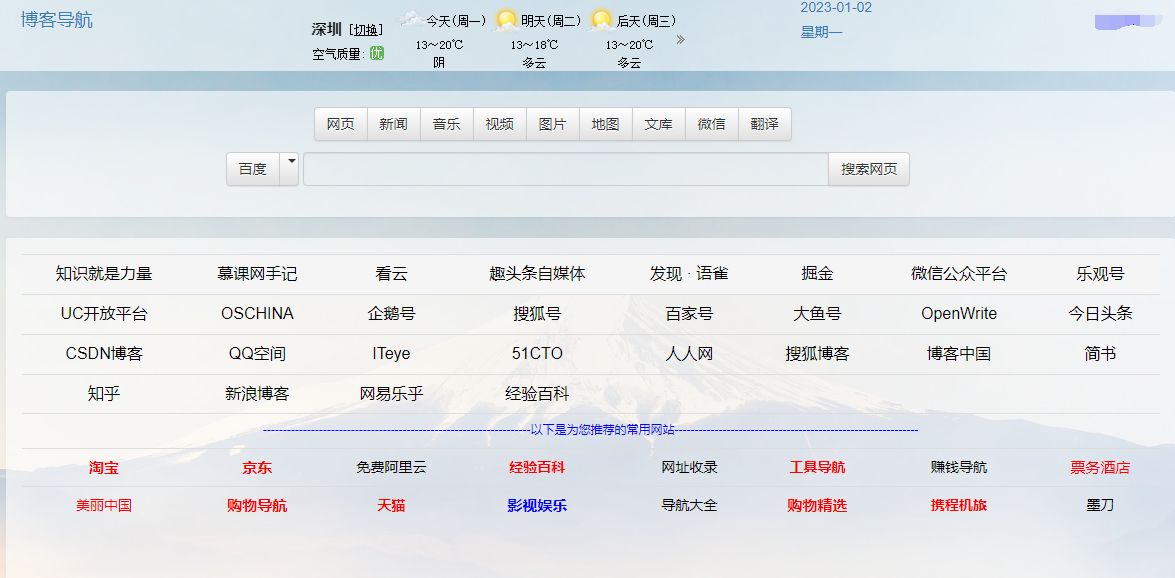Open the 网址收录 link
Viewport: 1175px width, 578px height.
(689, 468)
